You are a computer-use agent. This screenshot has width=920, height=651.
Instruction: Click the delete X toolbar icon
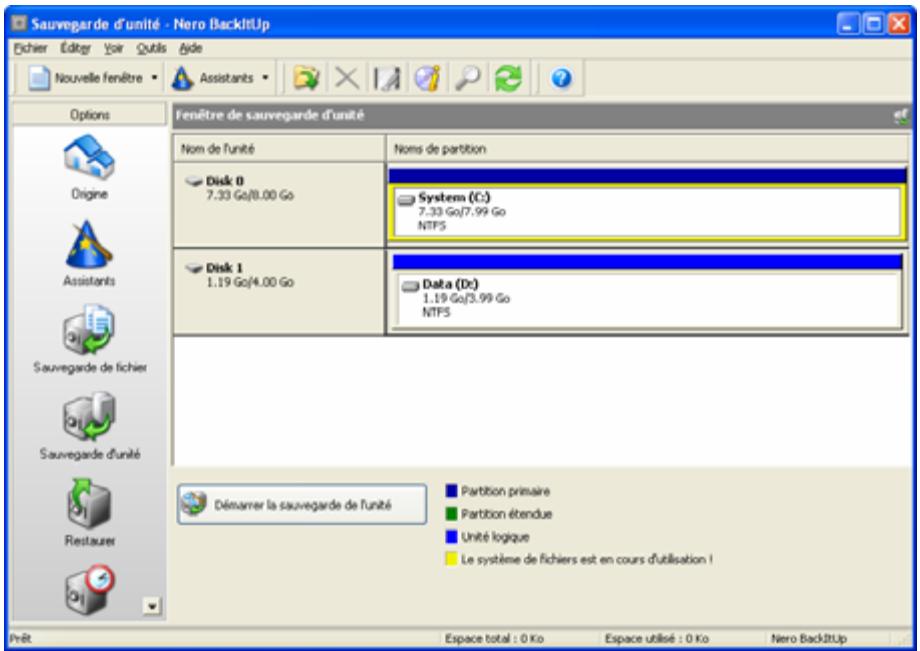347,78
